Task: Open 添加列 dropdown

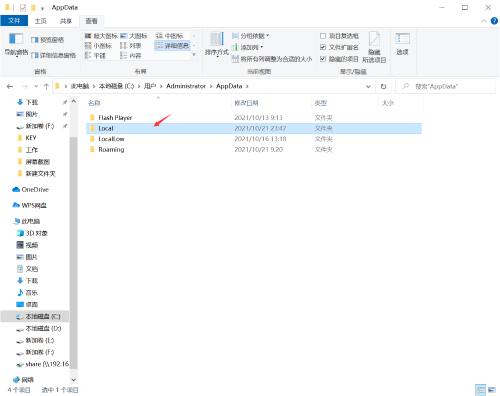Action: pos(247,47)
